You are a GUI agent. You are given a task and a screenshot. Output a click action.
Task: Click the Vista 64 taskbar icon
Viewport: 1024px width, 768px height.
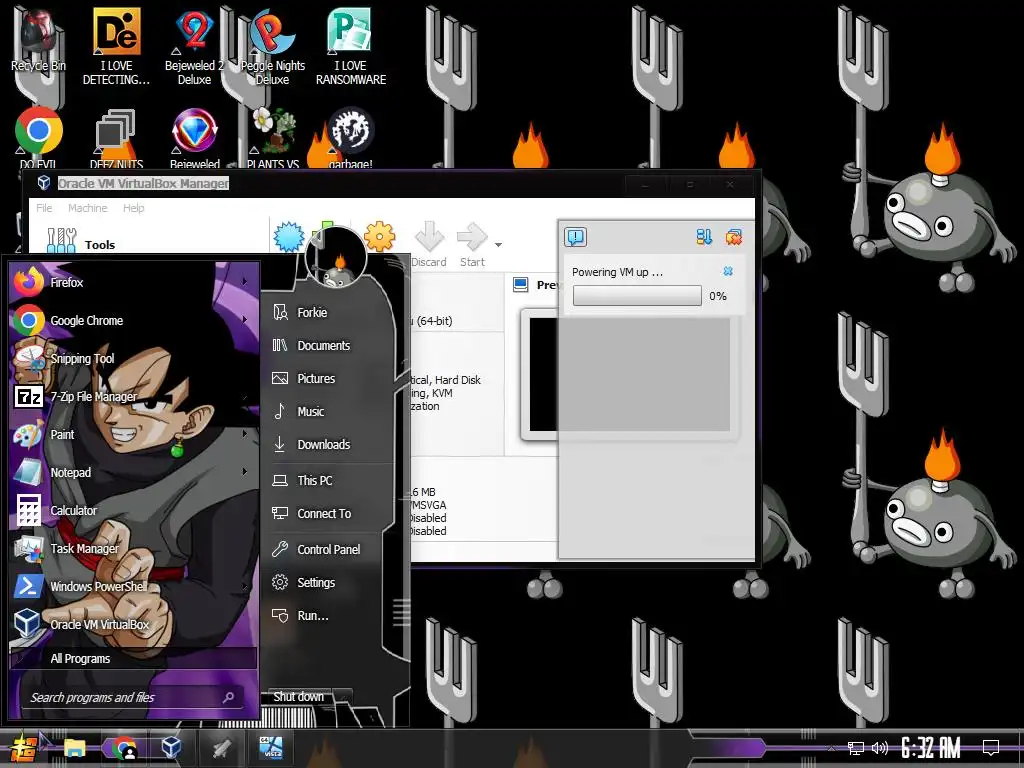click(270, 748)
